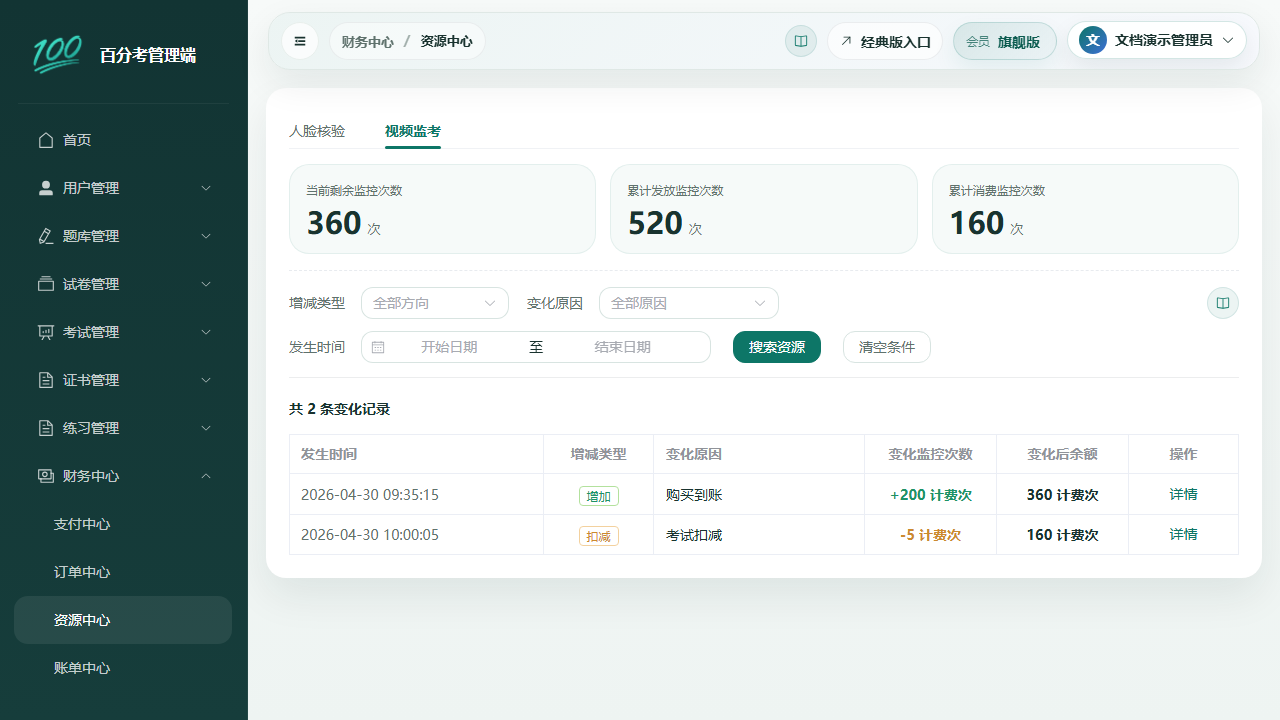The height and width of the screenshot is (720, 1280).
Task: Click the 累计发放监控次数 card
Action: (763, 209)
